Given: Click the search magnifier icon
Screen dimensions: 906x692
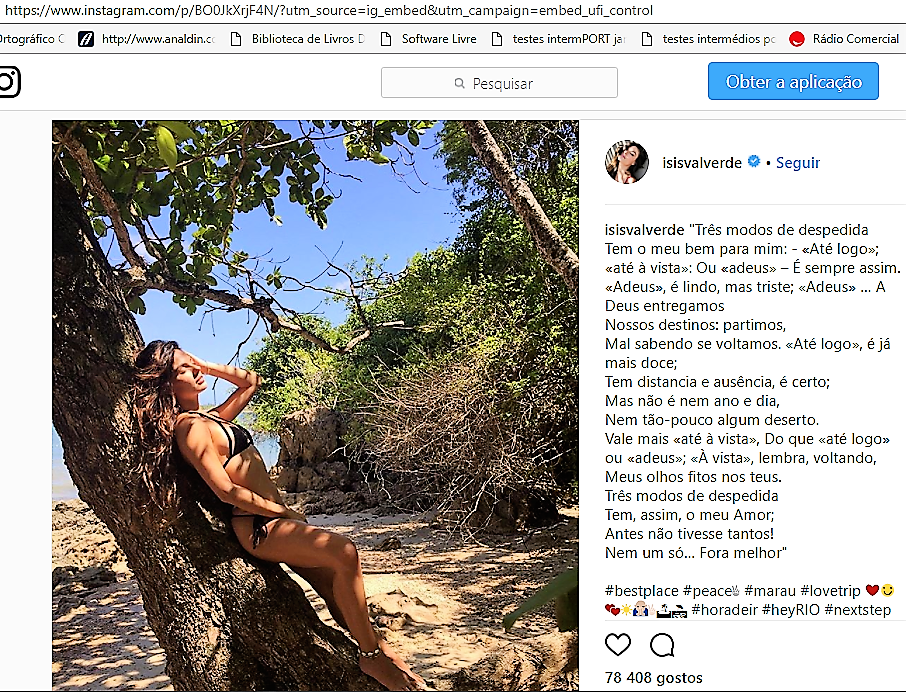Looking at the screenshot, I should click(x=459, y=83).
